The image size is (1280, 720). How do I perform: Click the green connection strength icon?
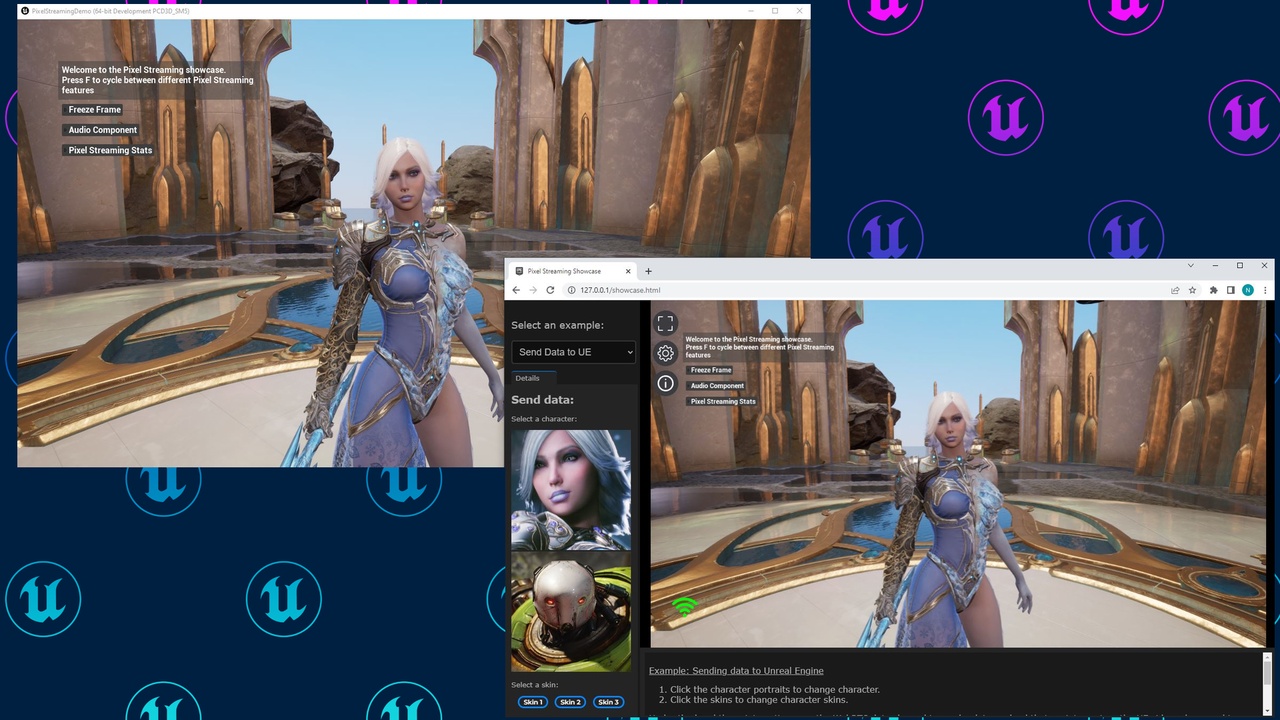point(684,606)
